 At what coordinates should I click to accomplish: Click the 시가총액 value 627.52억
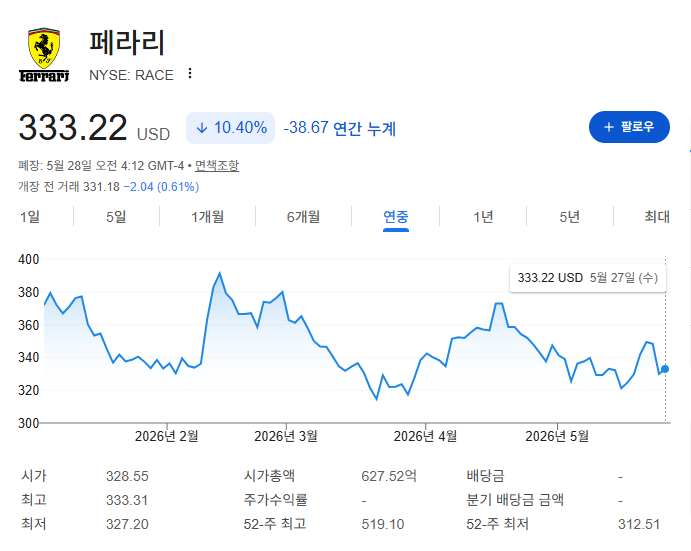pyautogui.click(x=389, y=476)
